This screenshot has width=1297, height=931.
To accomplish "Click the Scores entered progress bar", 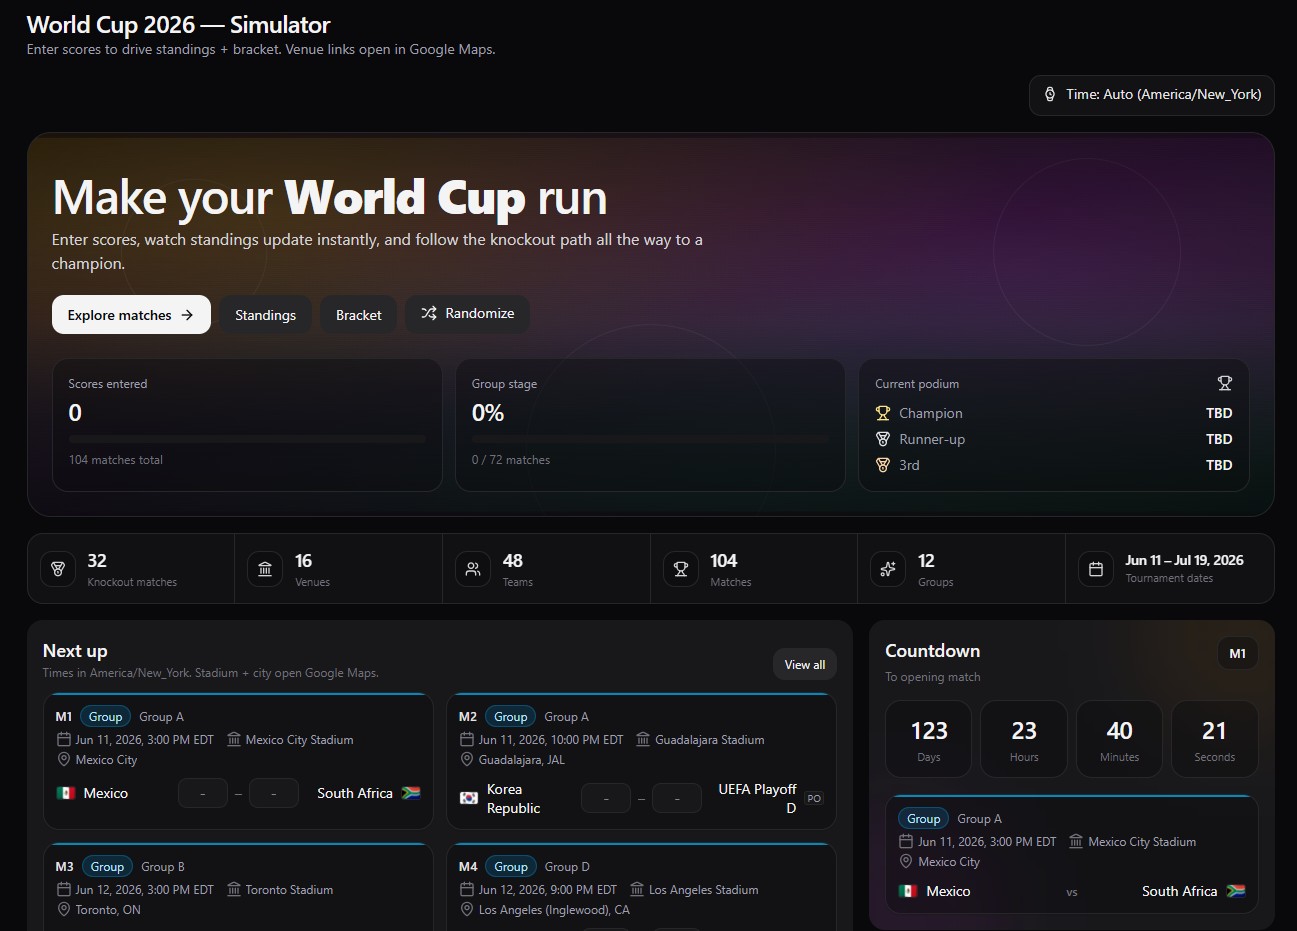I will click(247, 438).
